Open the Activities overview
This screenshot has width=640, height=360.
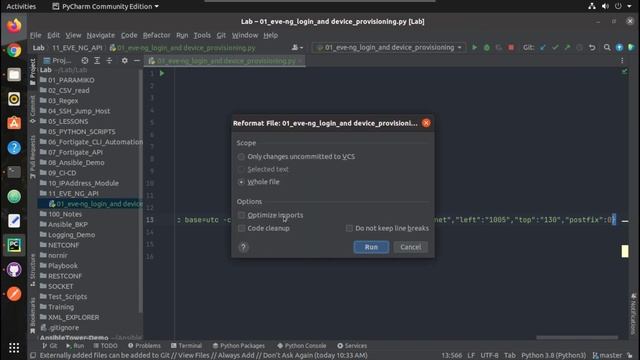tap(21, 6)
